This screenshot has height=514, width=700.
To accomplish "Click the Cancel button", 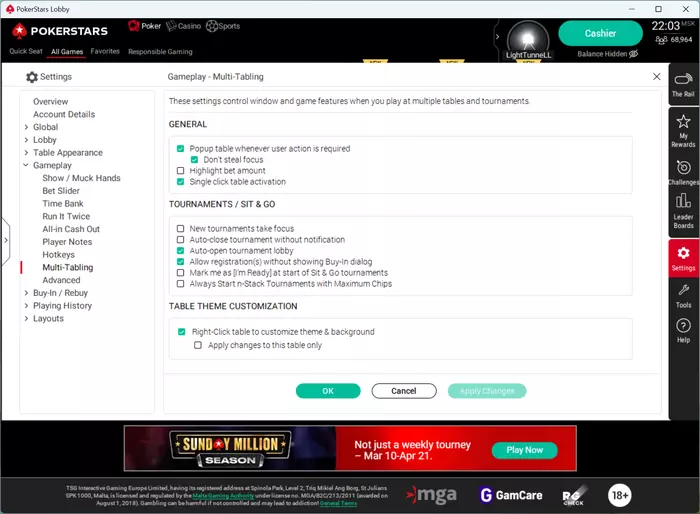I will pos(404,391).
